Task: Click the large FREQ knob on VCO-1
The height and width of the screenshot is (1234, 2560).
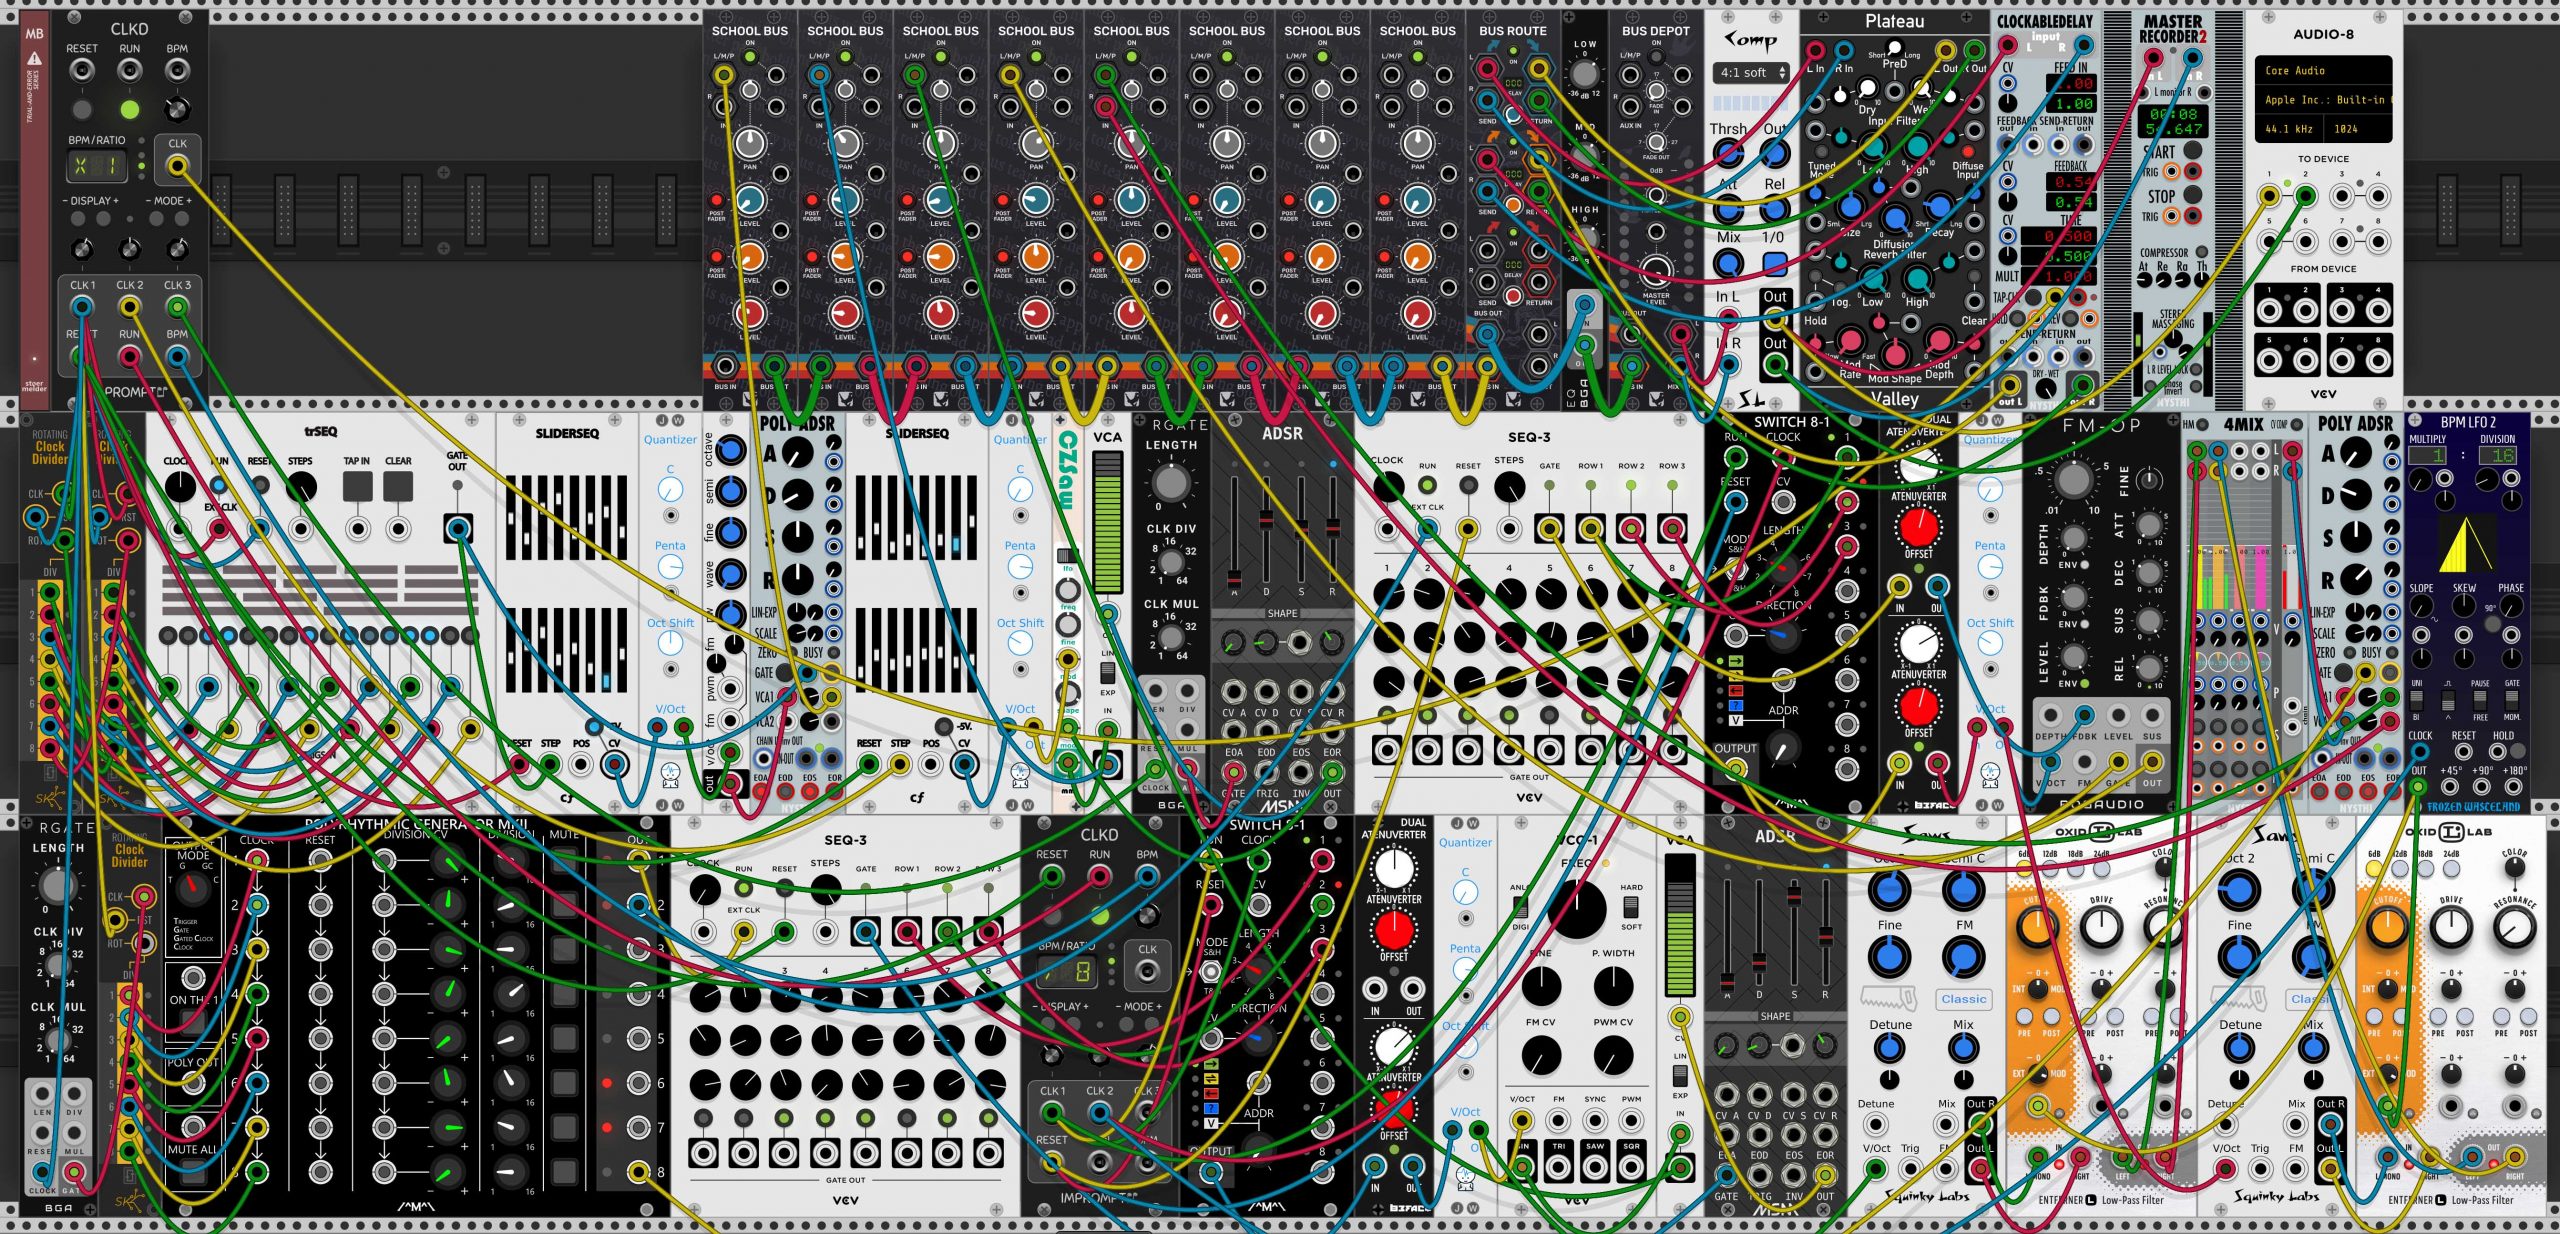Action: click(1577, 908)
